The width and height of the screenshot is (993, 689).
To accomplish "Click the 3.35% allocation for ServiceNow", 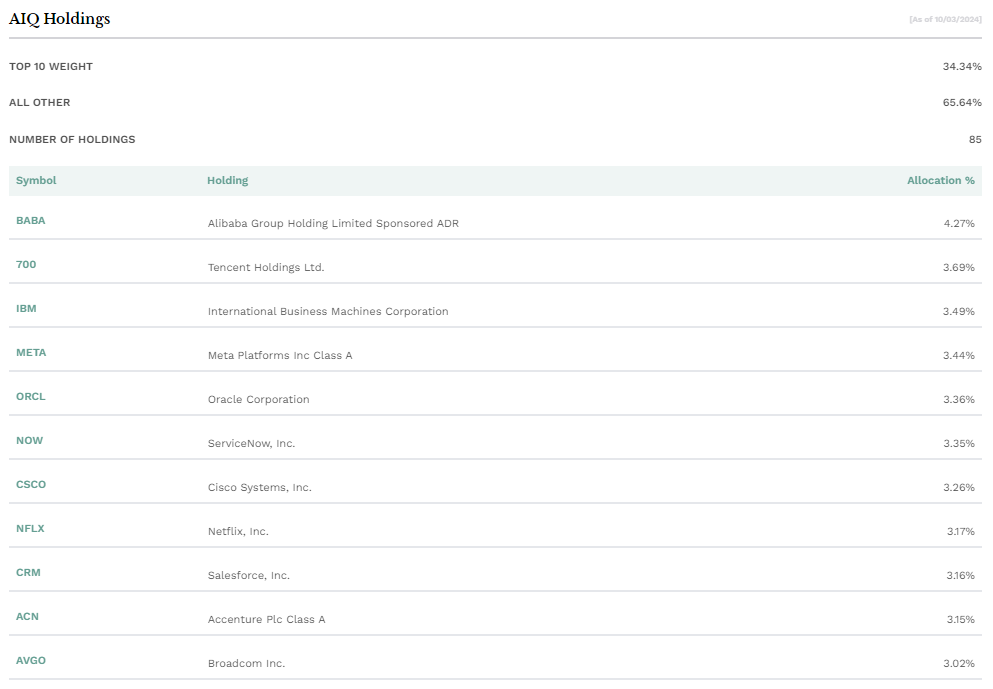I will click(x=959, y=443).
